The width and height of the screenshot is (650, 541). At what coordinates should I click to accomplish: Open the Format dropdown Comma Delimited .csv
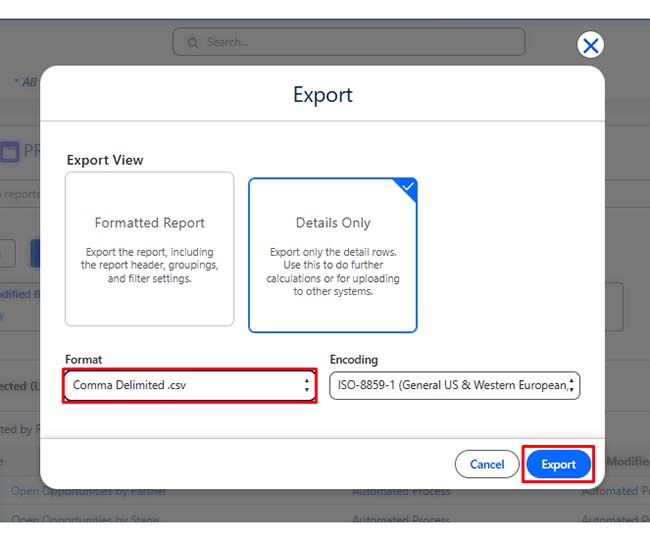tap(190, 385)
